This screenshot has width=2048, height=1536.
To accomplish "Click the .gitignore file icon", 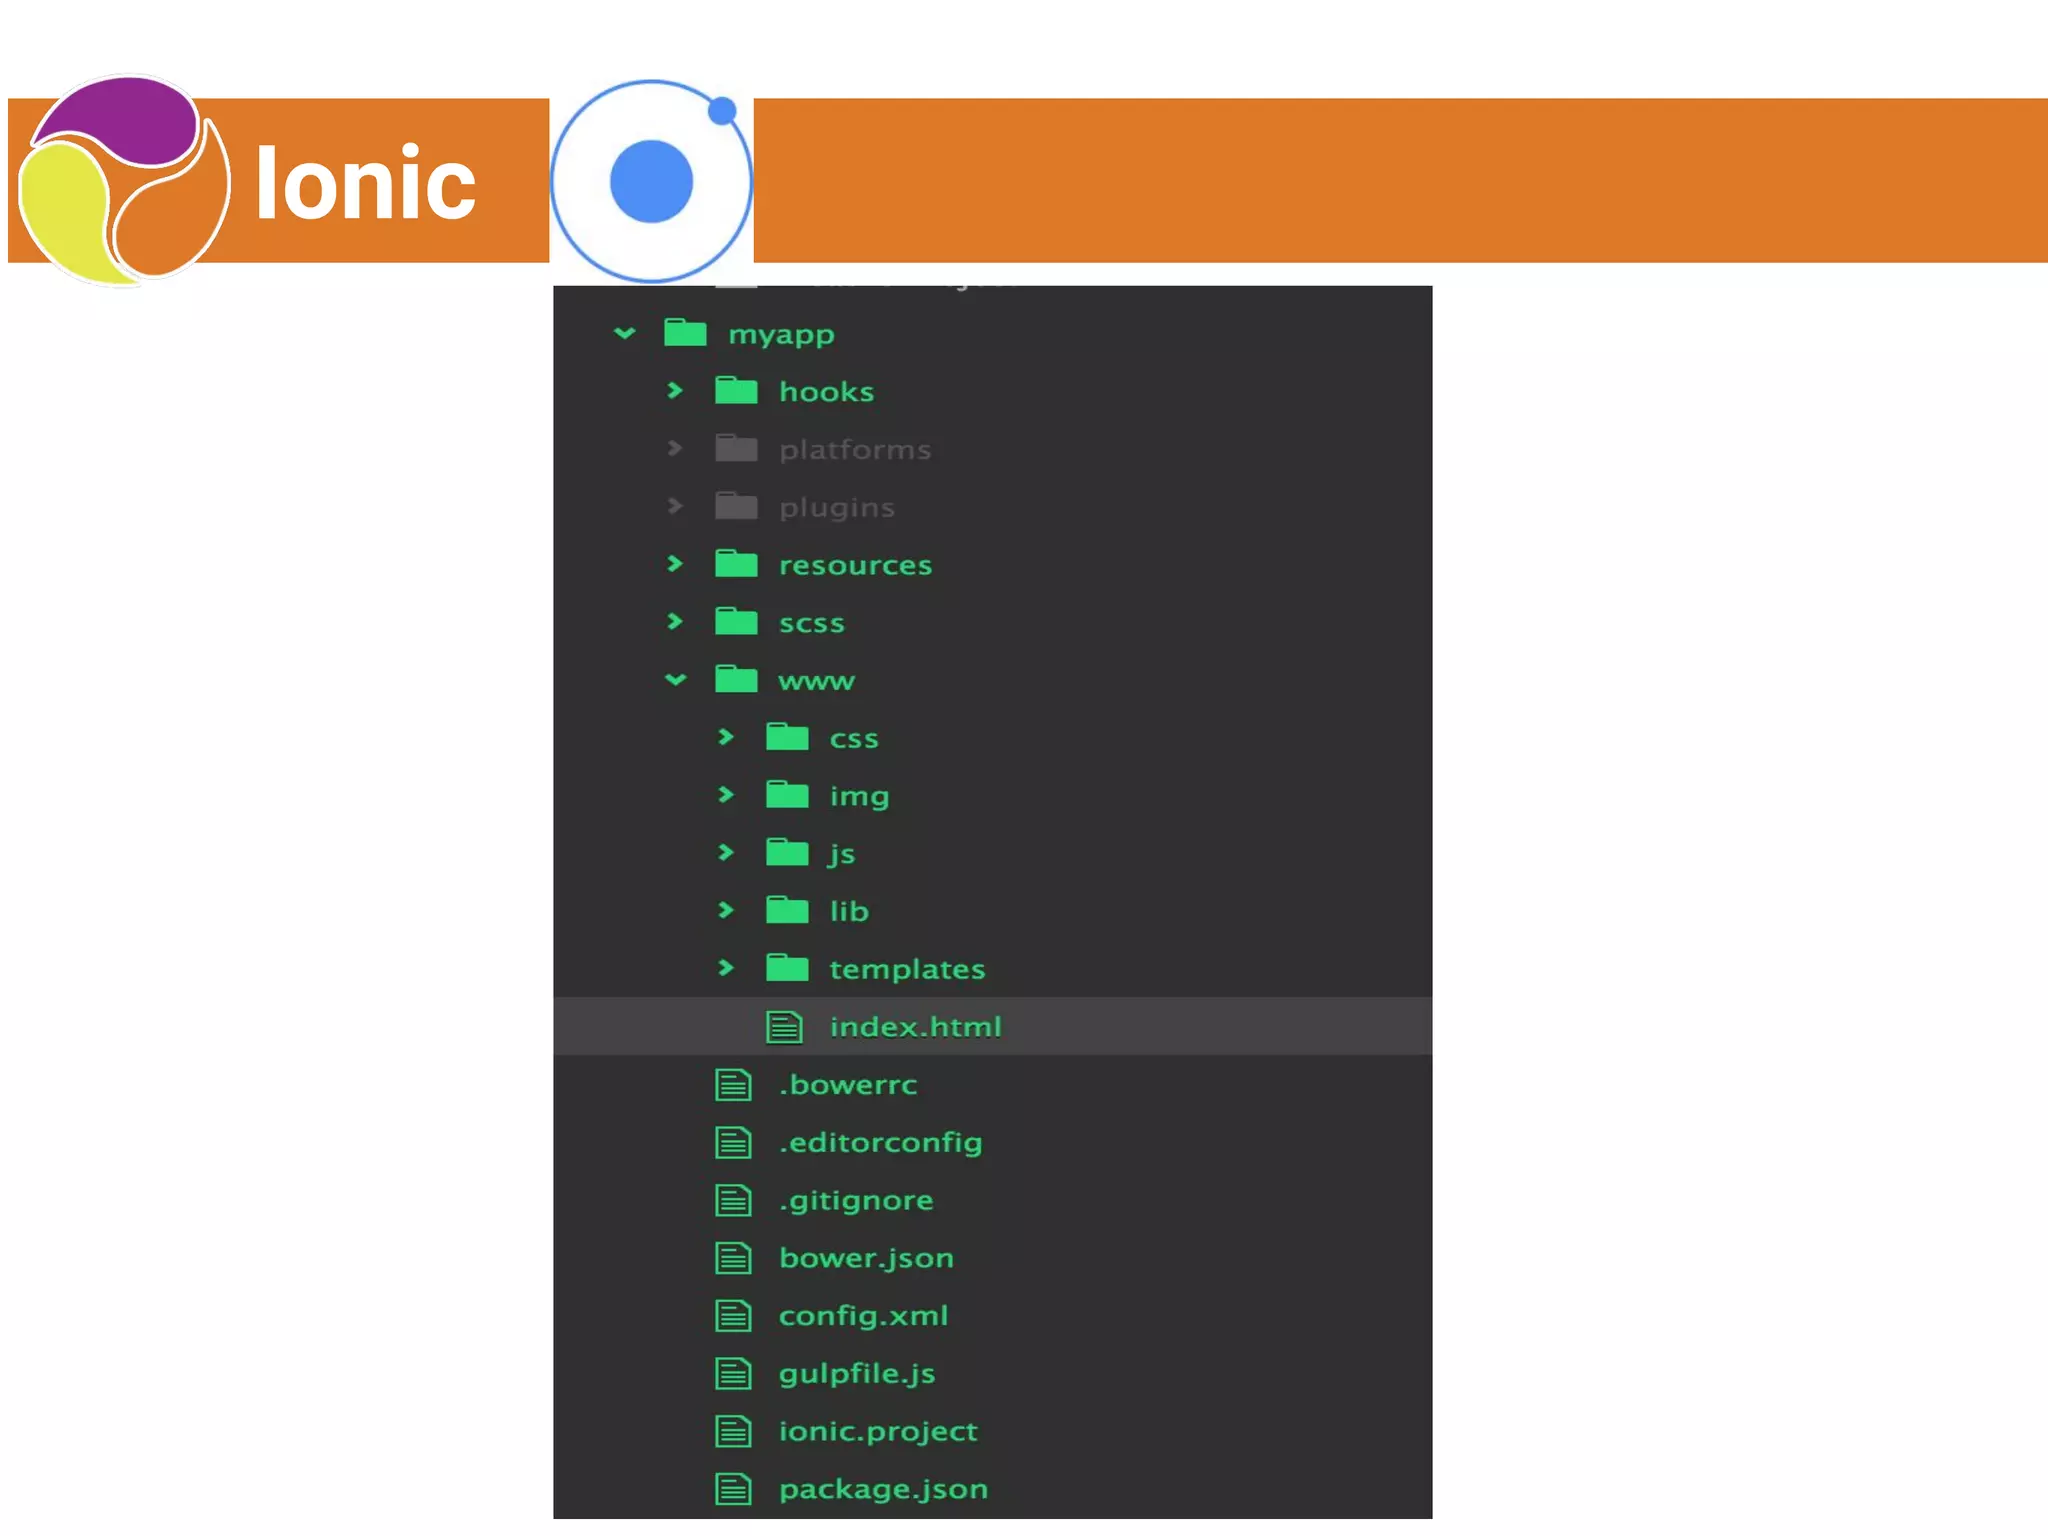I will point(734,1201).
